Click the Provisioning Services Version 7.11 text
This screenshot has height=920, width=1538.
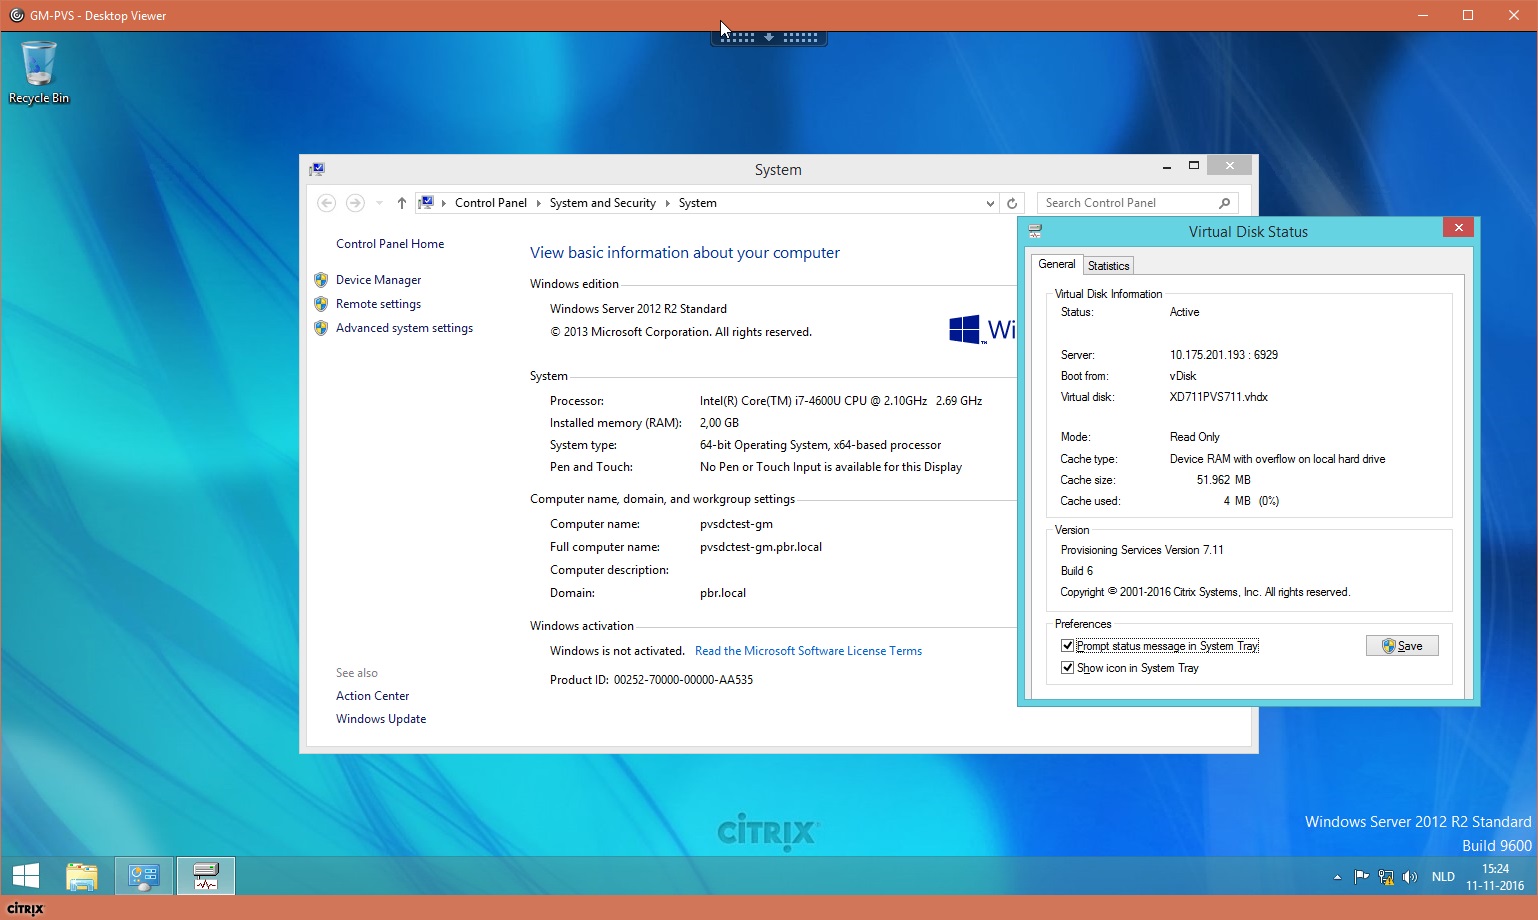click(1142, 550)
